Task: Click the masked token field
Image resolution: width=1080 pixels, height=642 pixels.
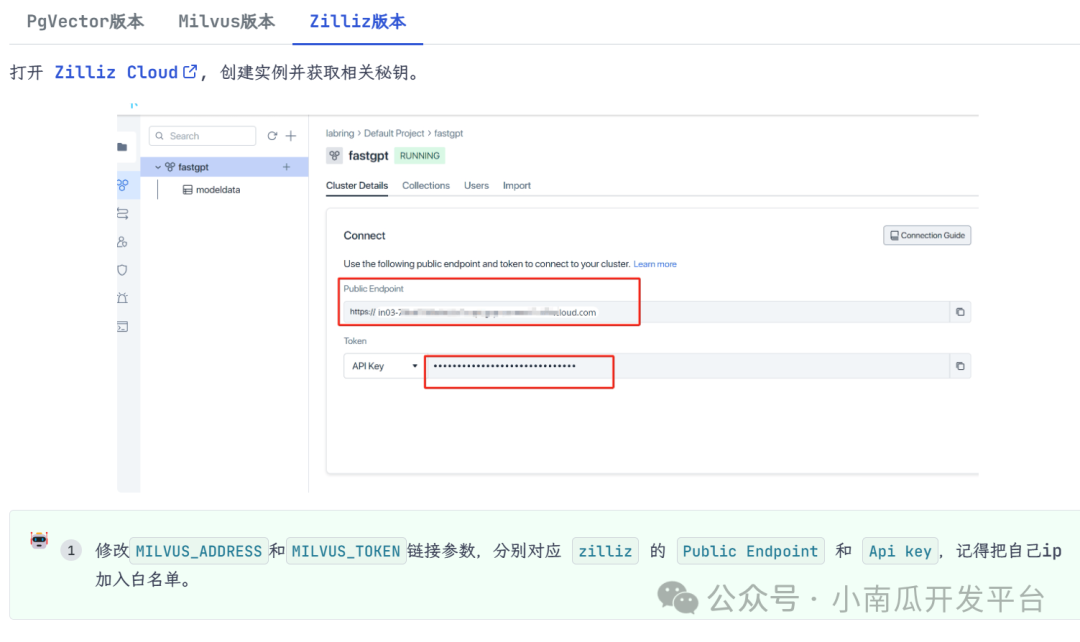Action: click(x=687, y=366)
